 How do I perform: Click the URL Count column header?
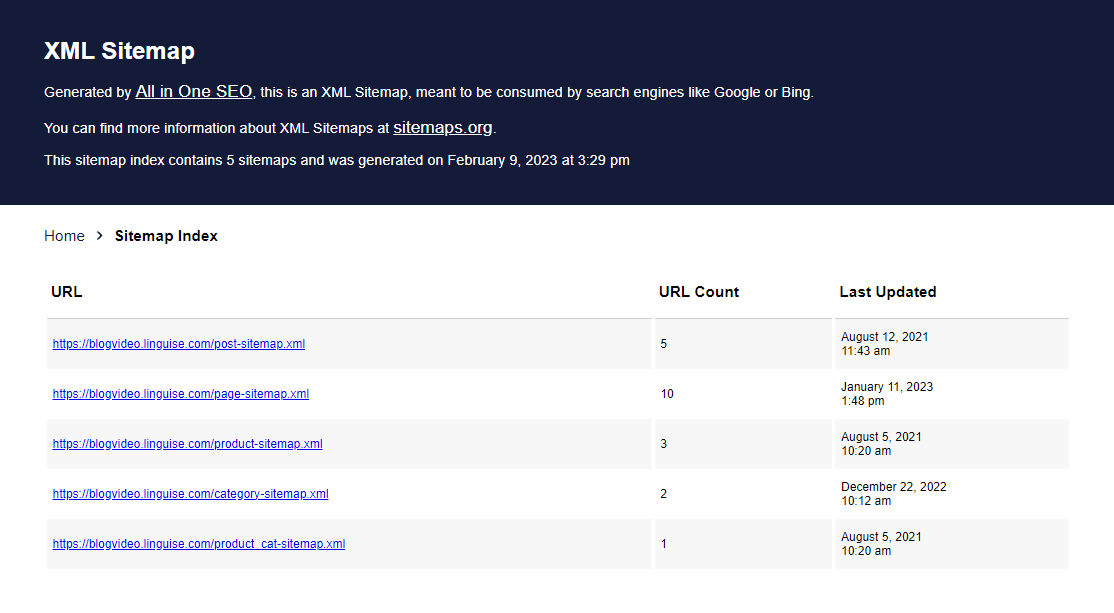[699, 292]
